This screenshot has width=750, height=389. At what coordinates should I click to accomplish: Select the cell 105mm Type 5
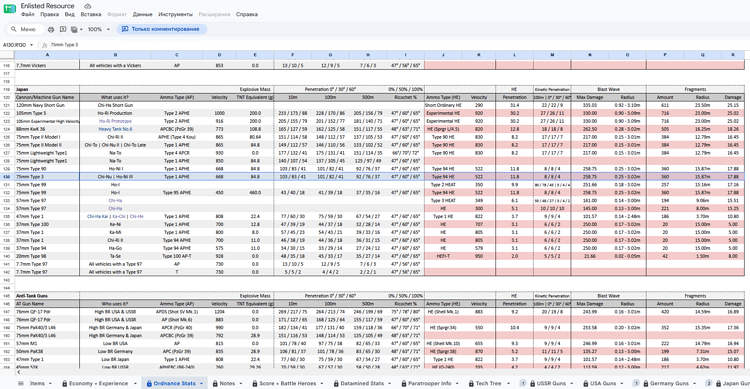pyautogui.click(x=47, y=113)
